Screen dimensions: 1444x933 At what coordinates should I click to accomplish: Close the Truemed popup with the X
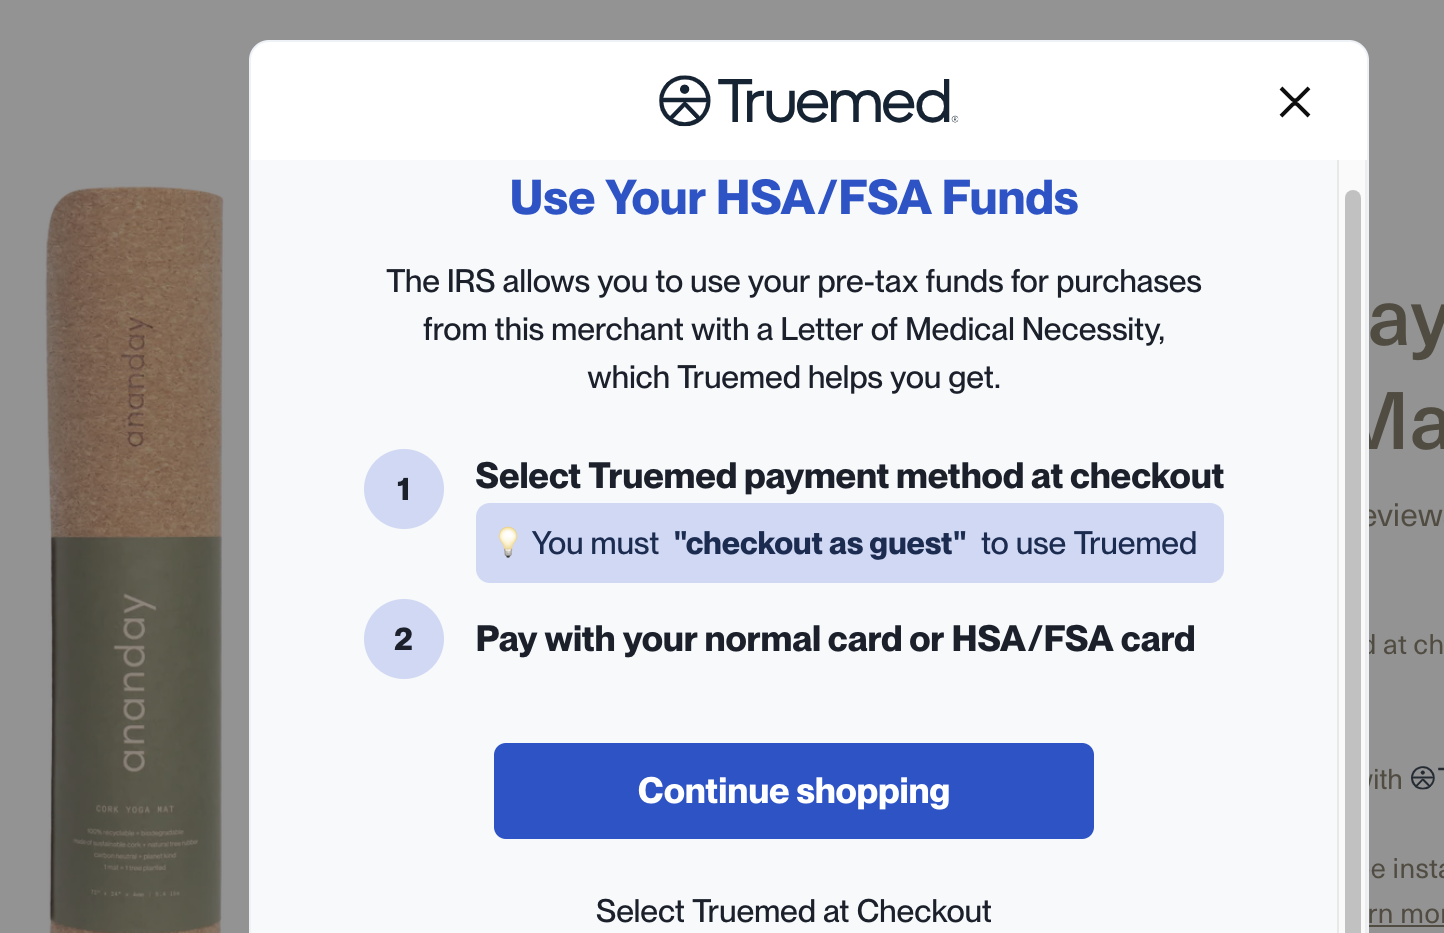[1295, 101]
